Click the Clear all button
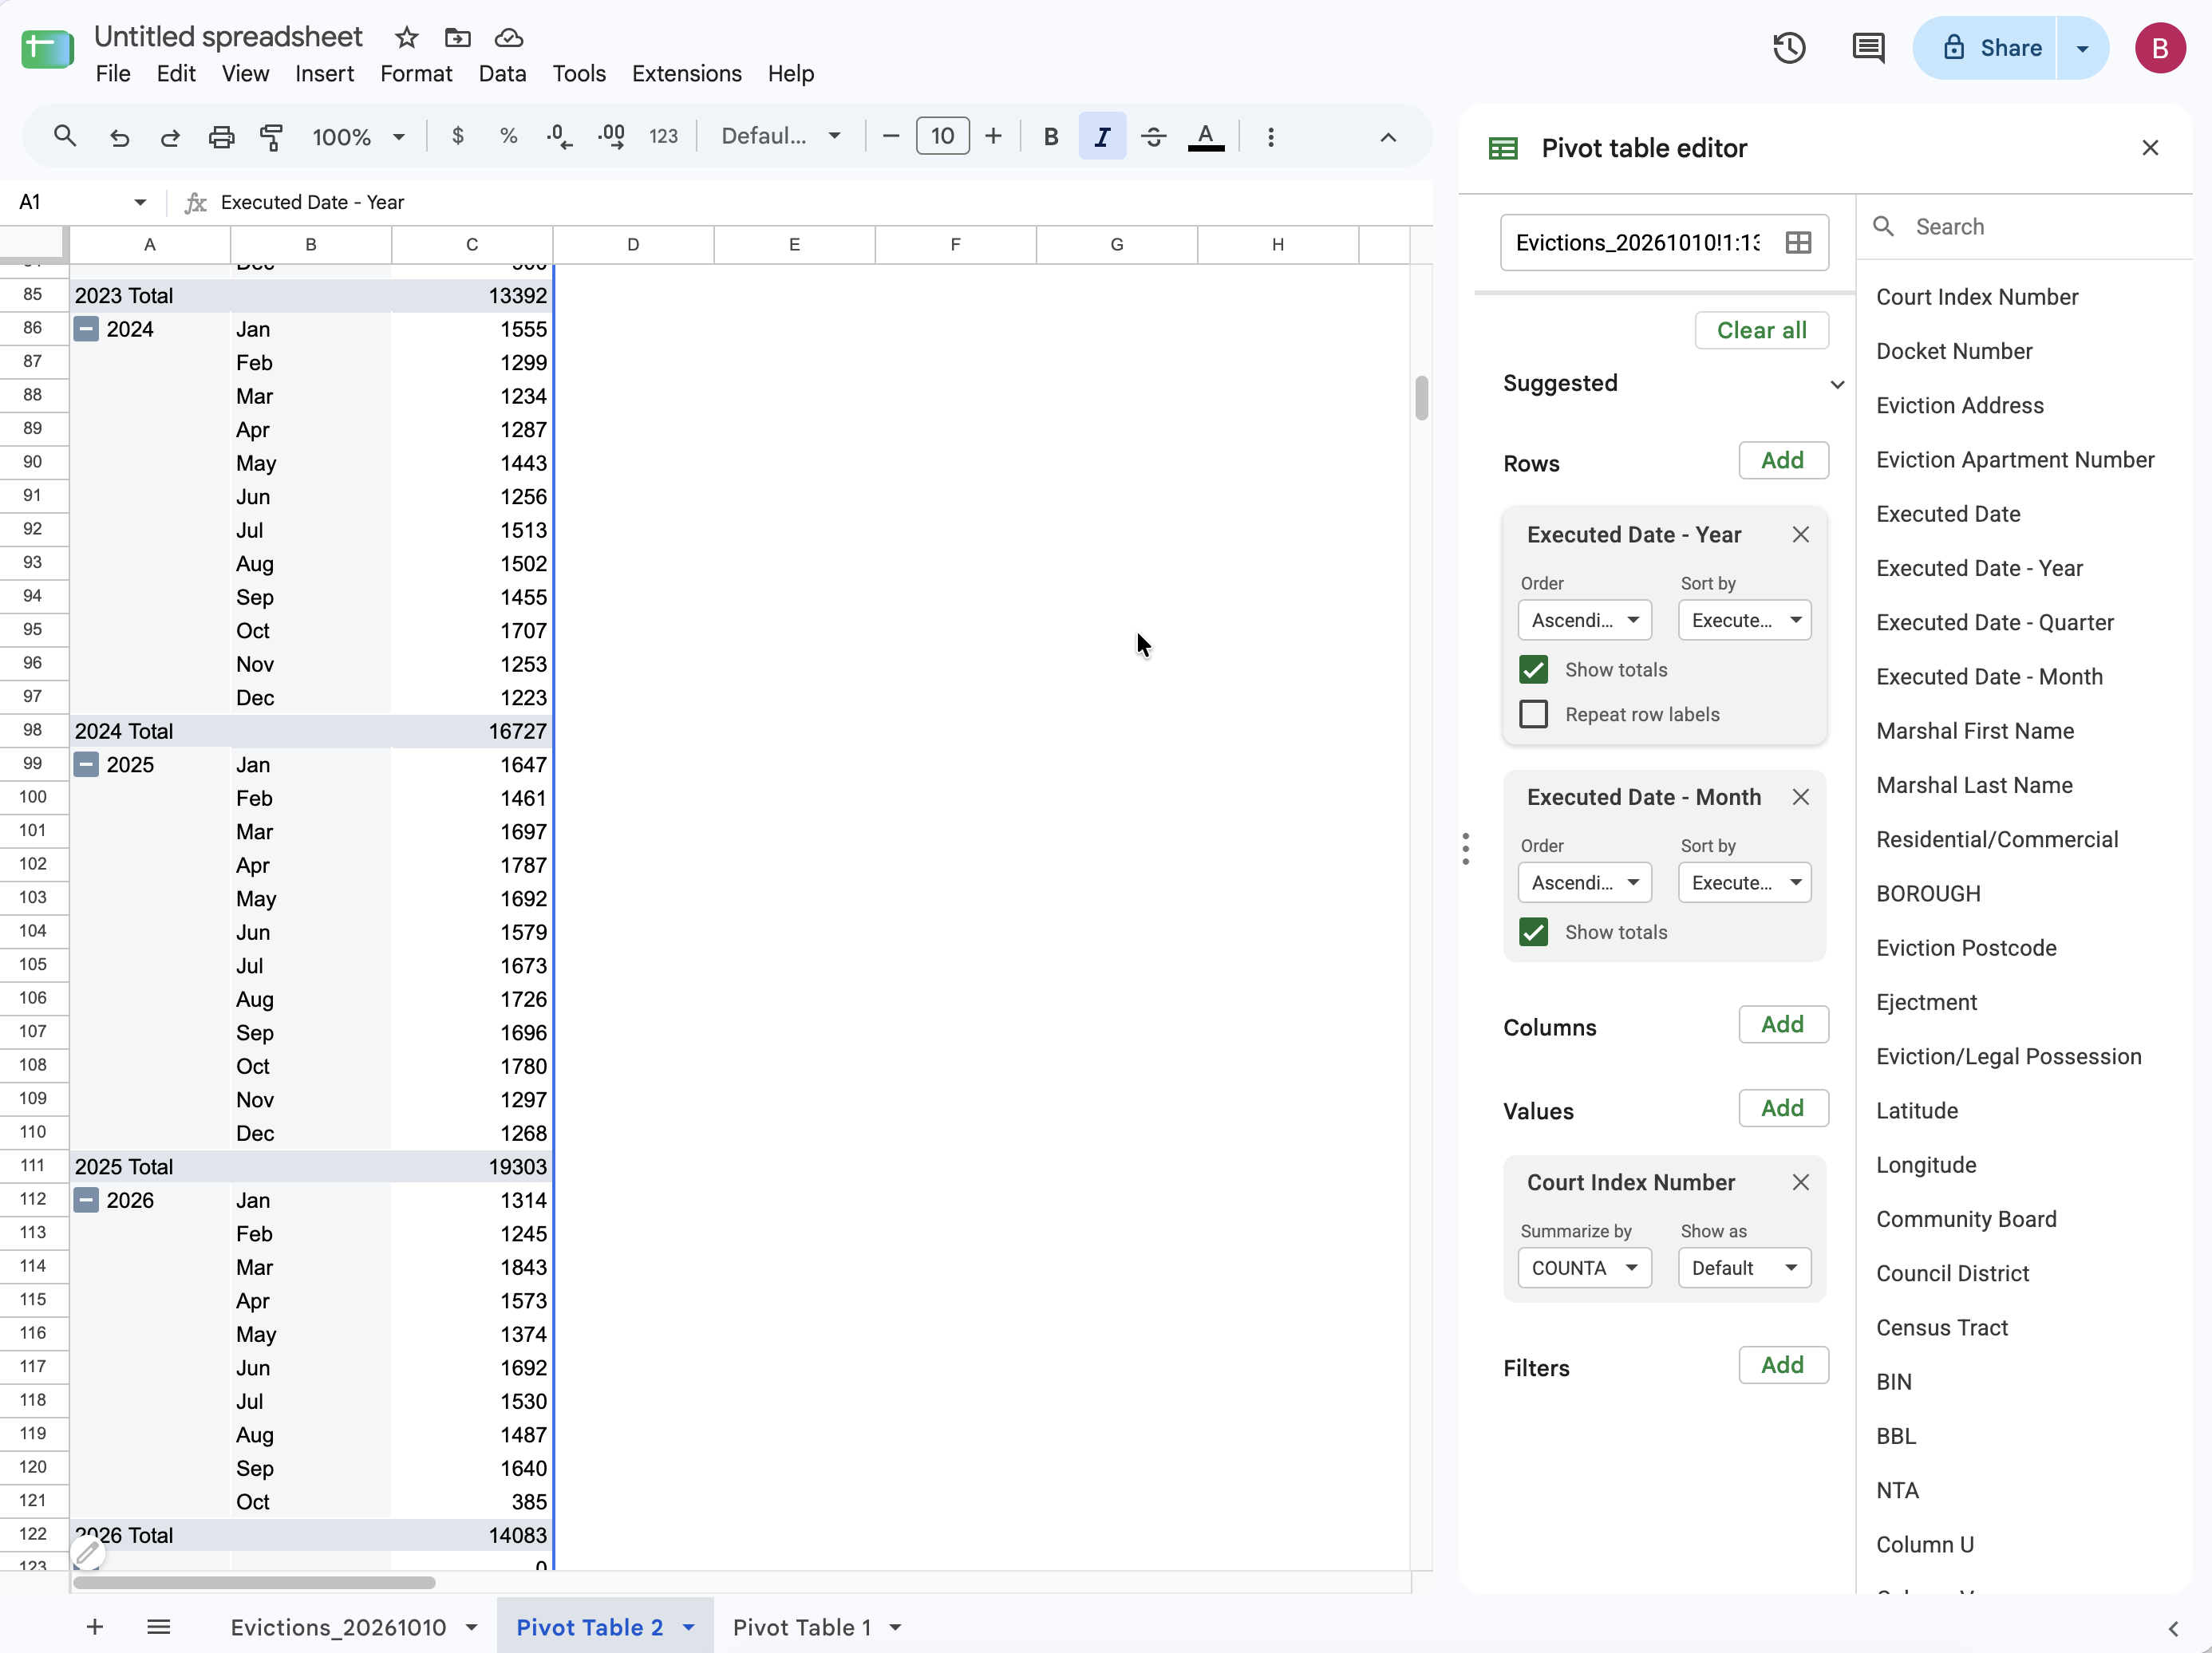 pos(1761,330)
